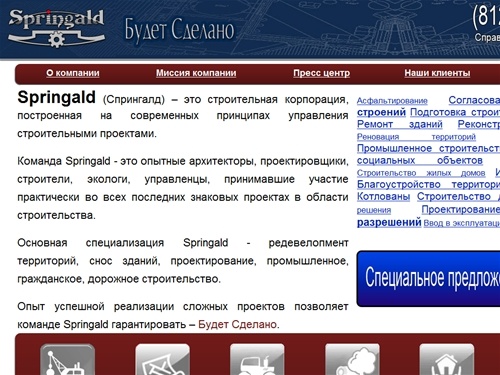Open the Наши клиенты menu item
This screenshot has width=500, height=375.
(x=437, y=73)
